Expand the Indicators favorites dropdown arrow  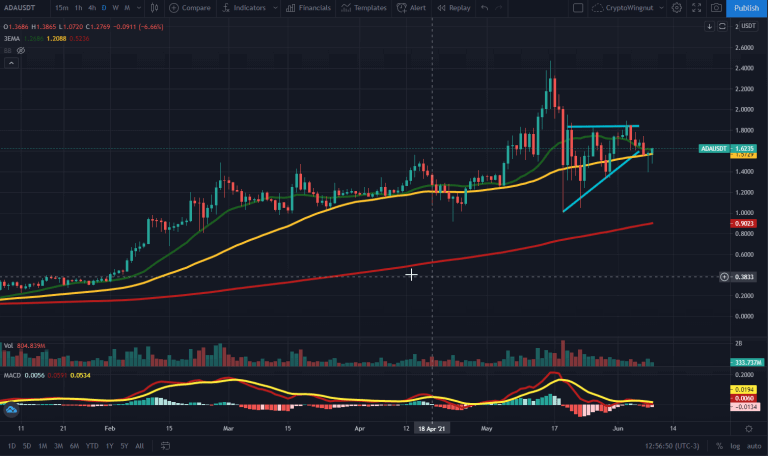point(275,8)
